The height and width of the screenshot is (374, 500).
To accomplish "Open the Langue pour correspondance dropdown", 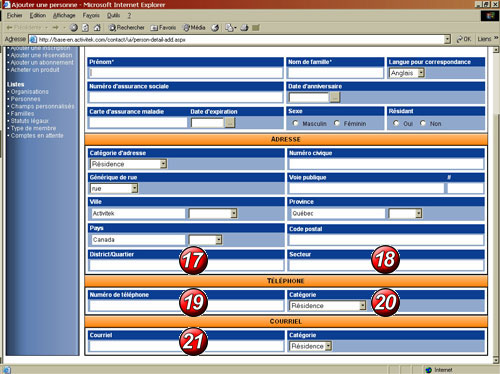I will (407, 73).
